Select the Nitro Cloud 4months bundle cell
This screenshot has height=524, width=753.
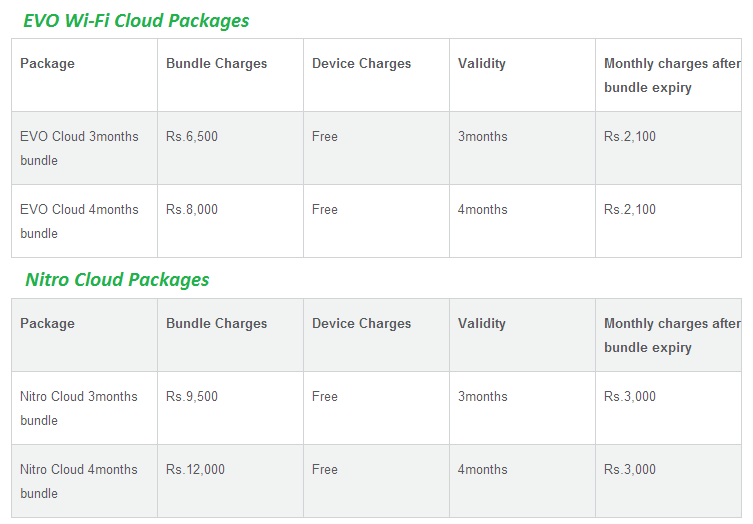point(85,481)
